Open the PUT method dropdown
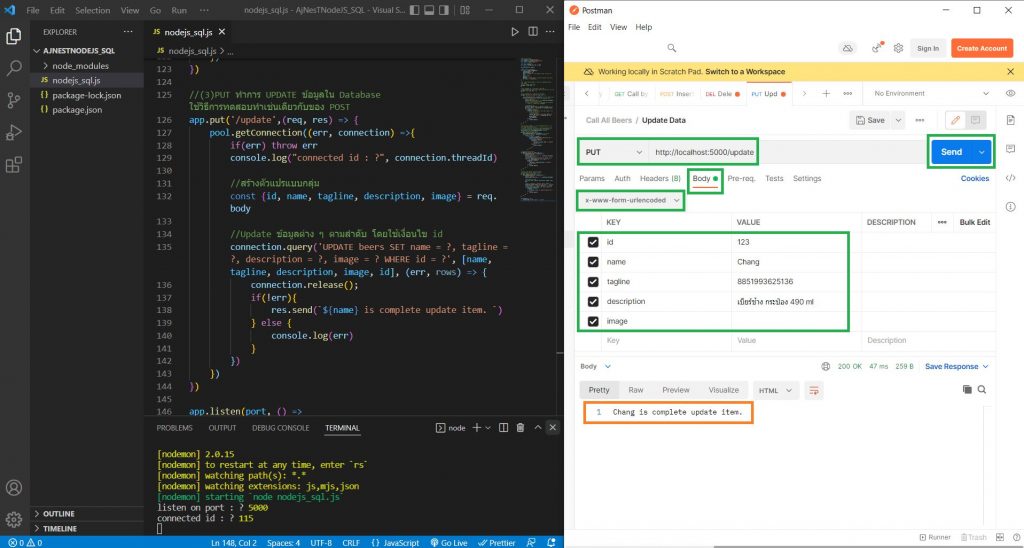This screenshot has height=548, width=1024. [613, 152]
